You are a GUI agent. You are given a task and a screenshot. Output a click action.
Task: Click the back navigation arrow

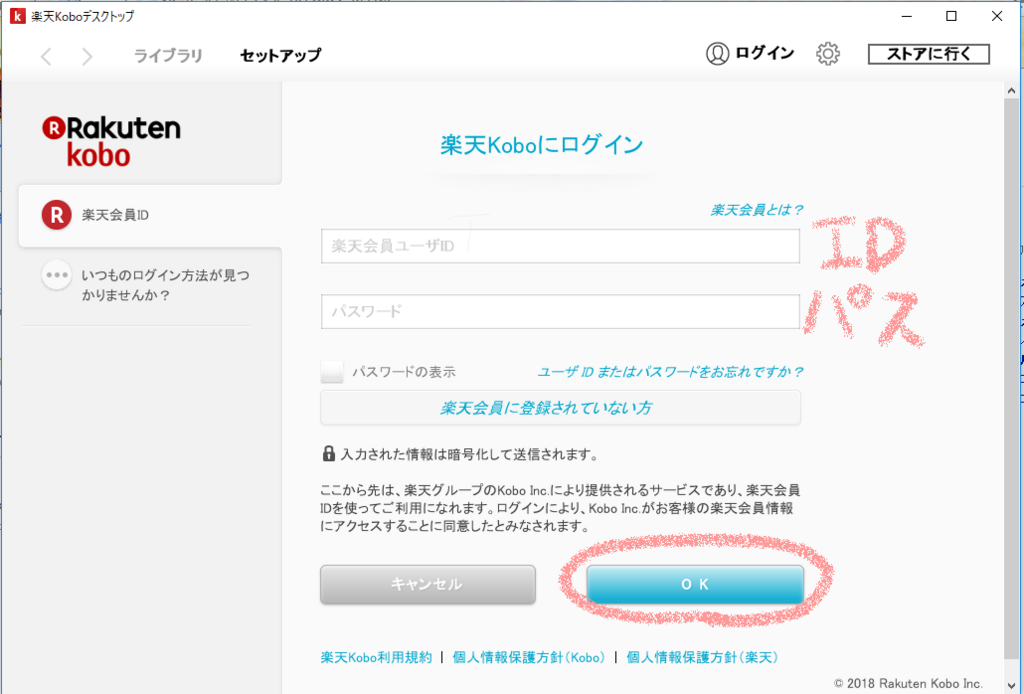click(x=47, y=57)
